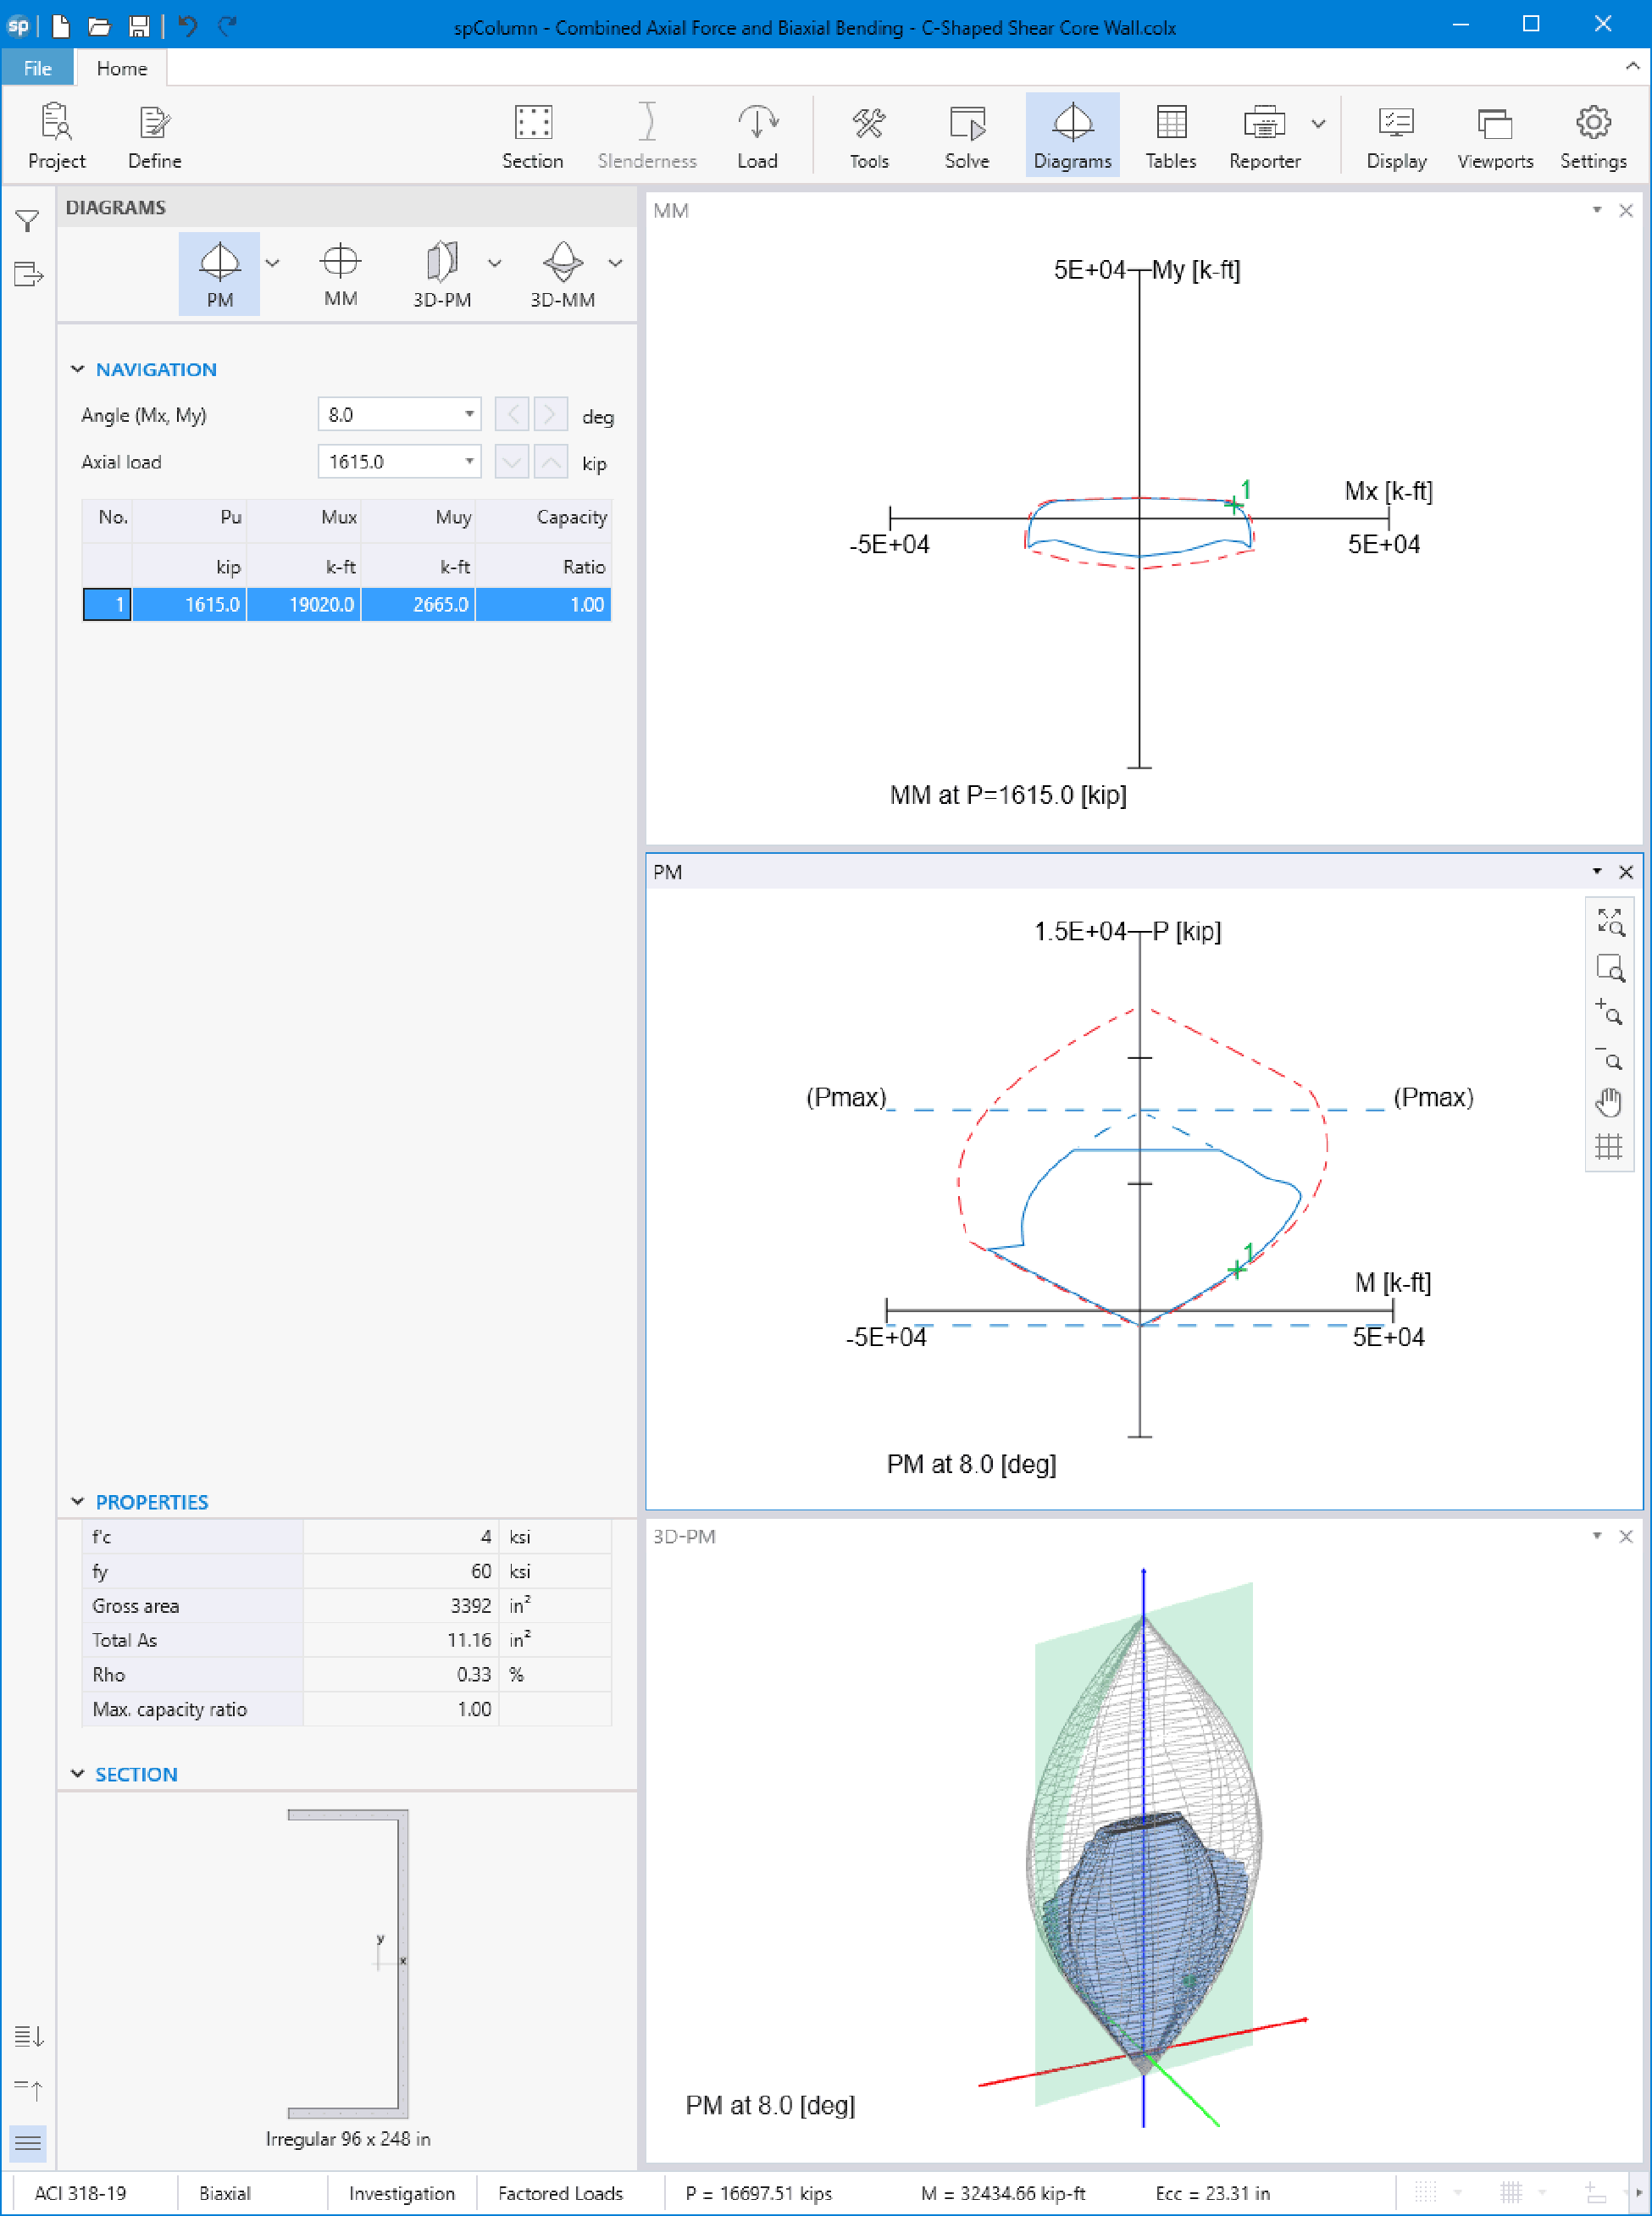Toggle the grid in PM viewport
This screenshot has height=2216, width=1652.
click(x=1608, y=1146)
